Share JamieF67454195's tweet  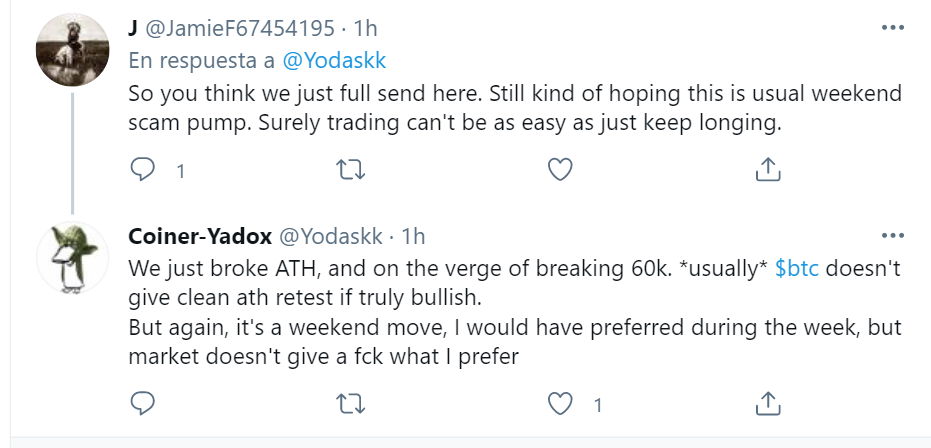coord(767,170)
